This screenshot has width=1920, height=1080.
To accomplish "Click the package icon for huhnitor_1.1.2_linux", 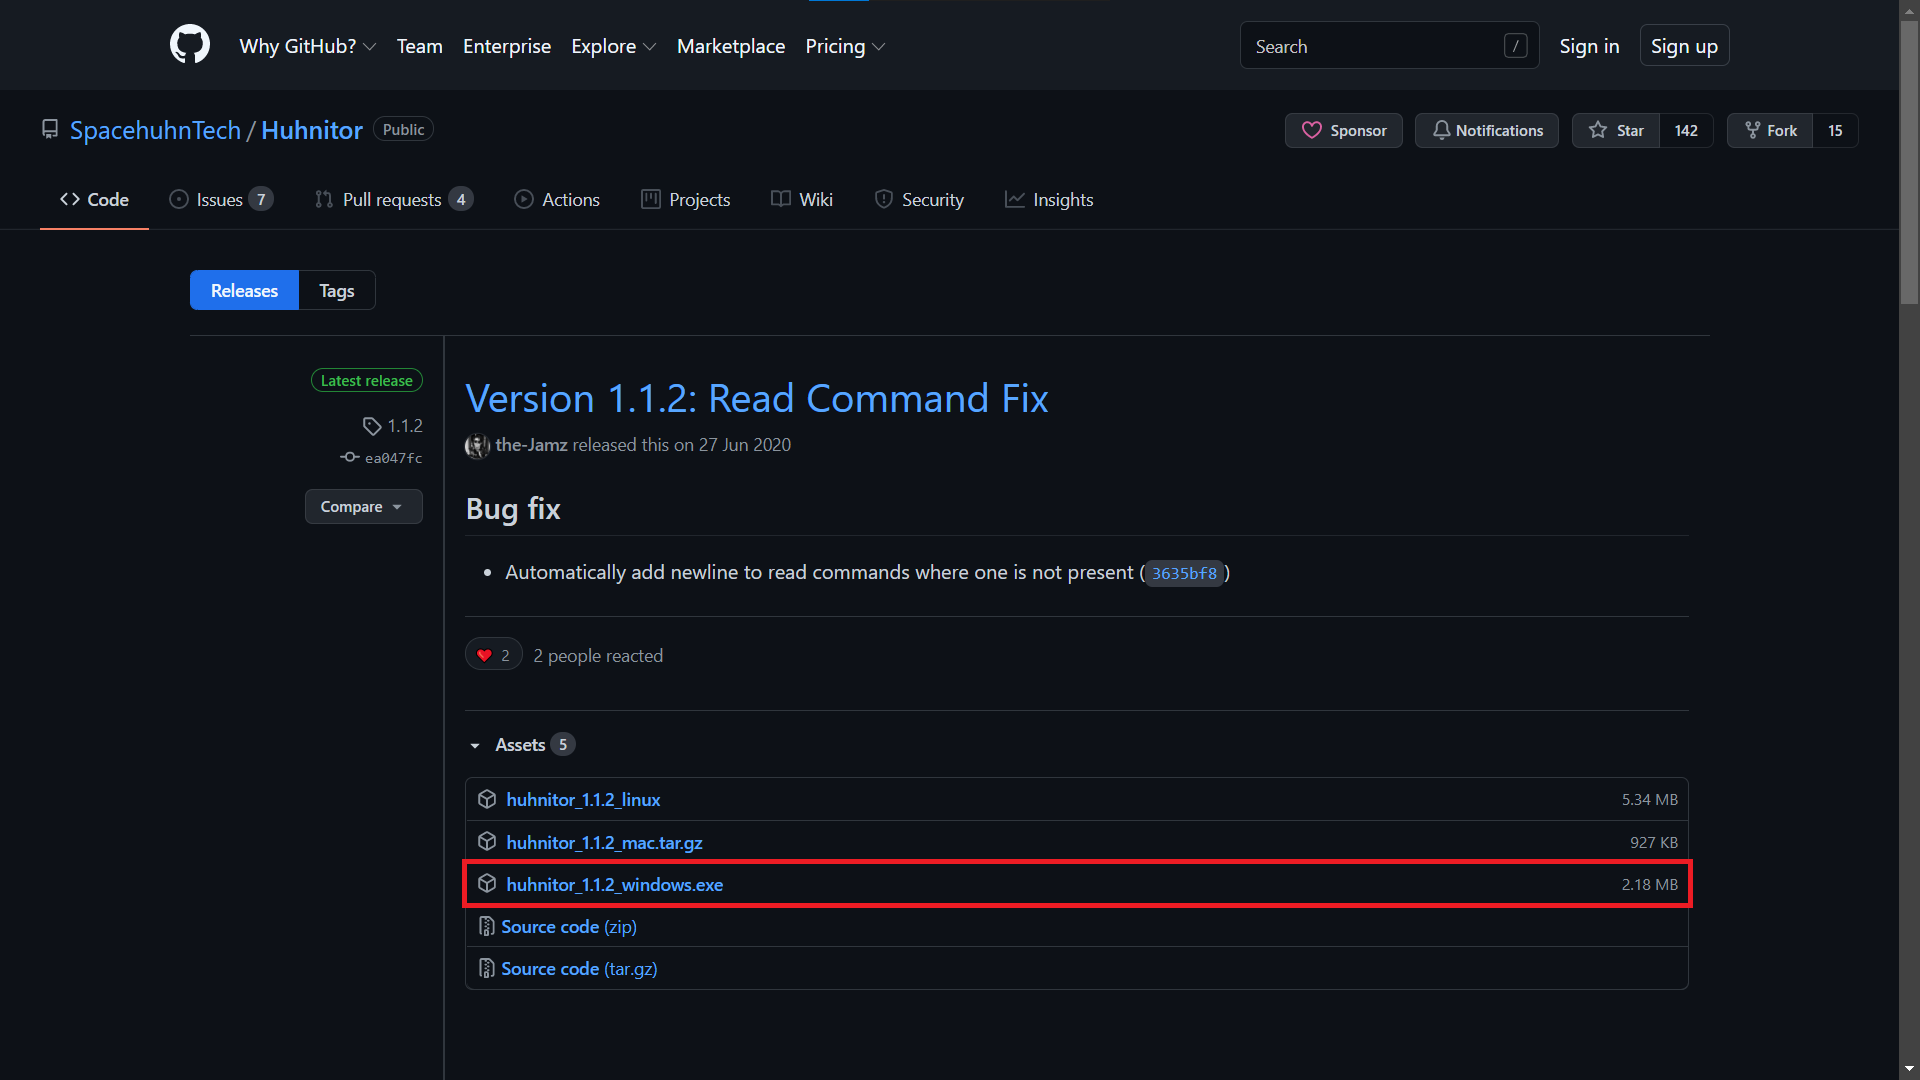I will click(x=487, y=799).
